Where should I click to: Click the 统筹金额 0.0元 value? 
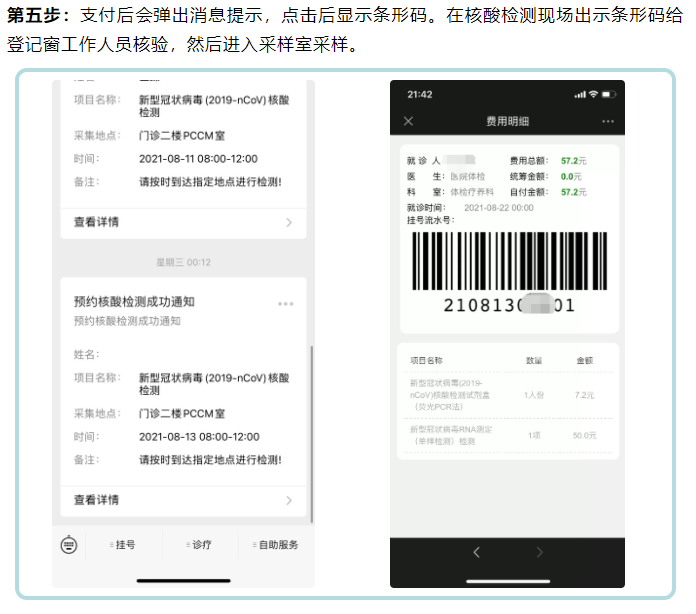[571, 176]
